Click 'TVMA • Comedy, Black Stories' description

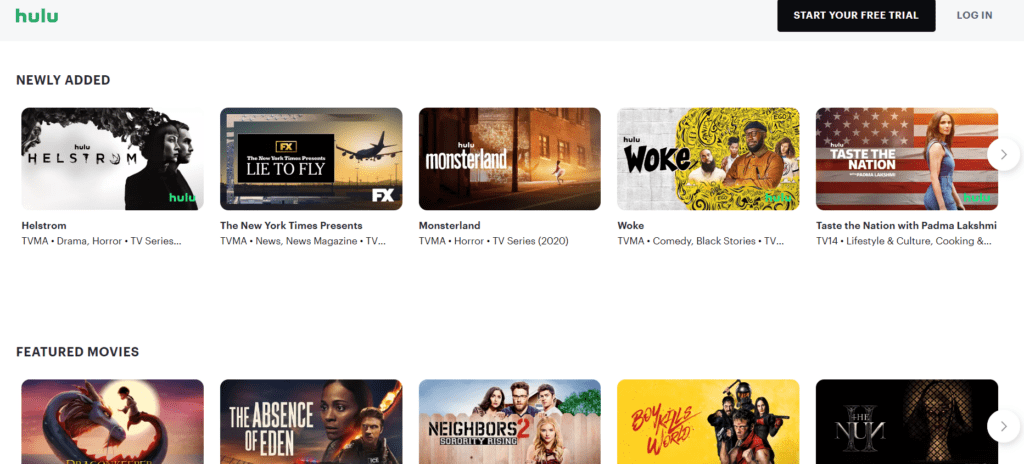point(701,241)
